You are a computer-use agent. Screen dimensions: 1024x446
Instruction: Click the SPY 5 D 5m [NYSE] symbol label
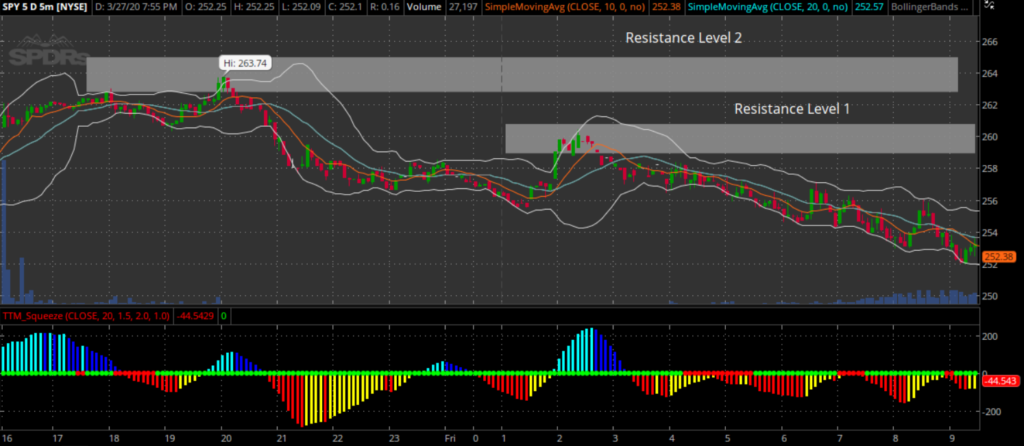(x=45, y=7)
